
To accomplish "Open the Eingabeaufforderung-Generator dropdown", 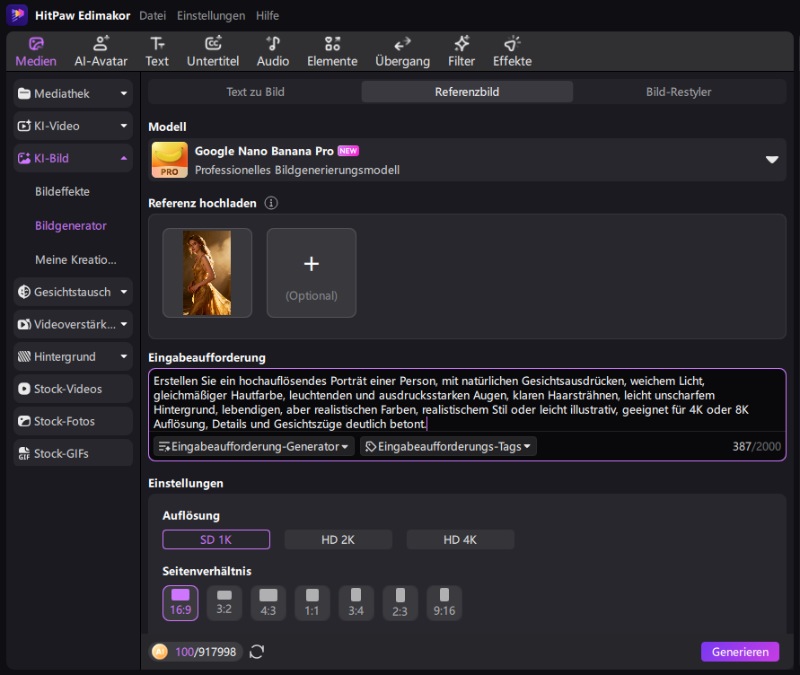I will [x=254, y=446].
